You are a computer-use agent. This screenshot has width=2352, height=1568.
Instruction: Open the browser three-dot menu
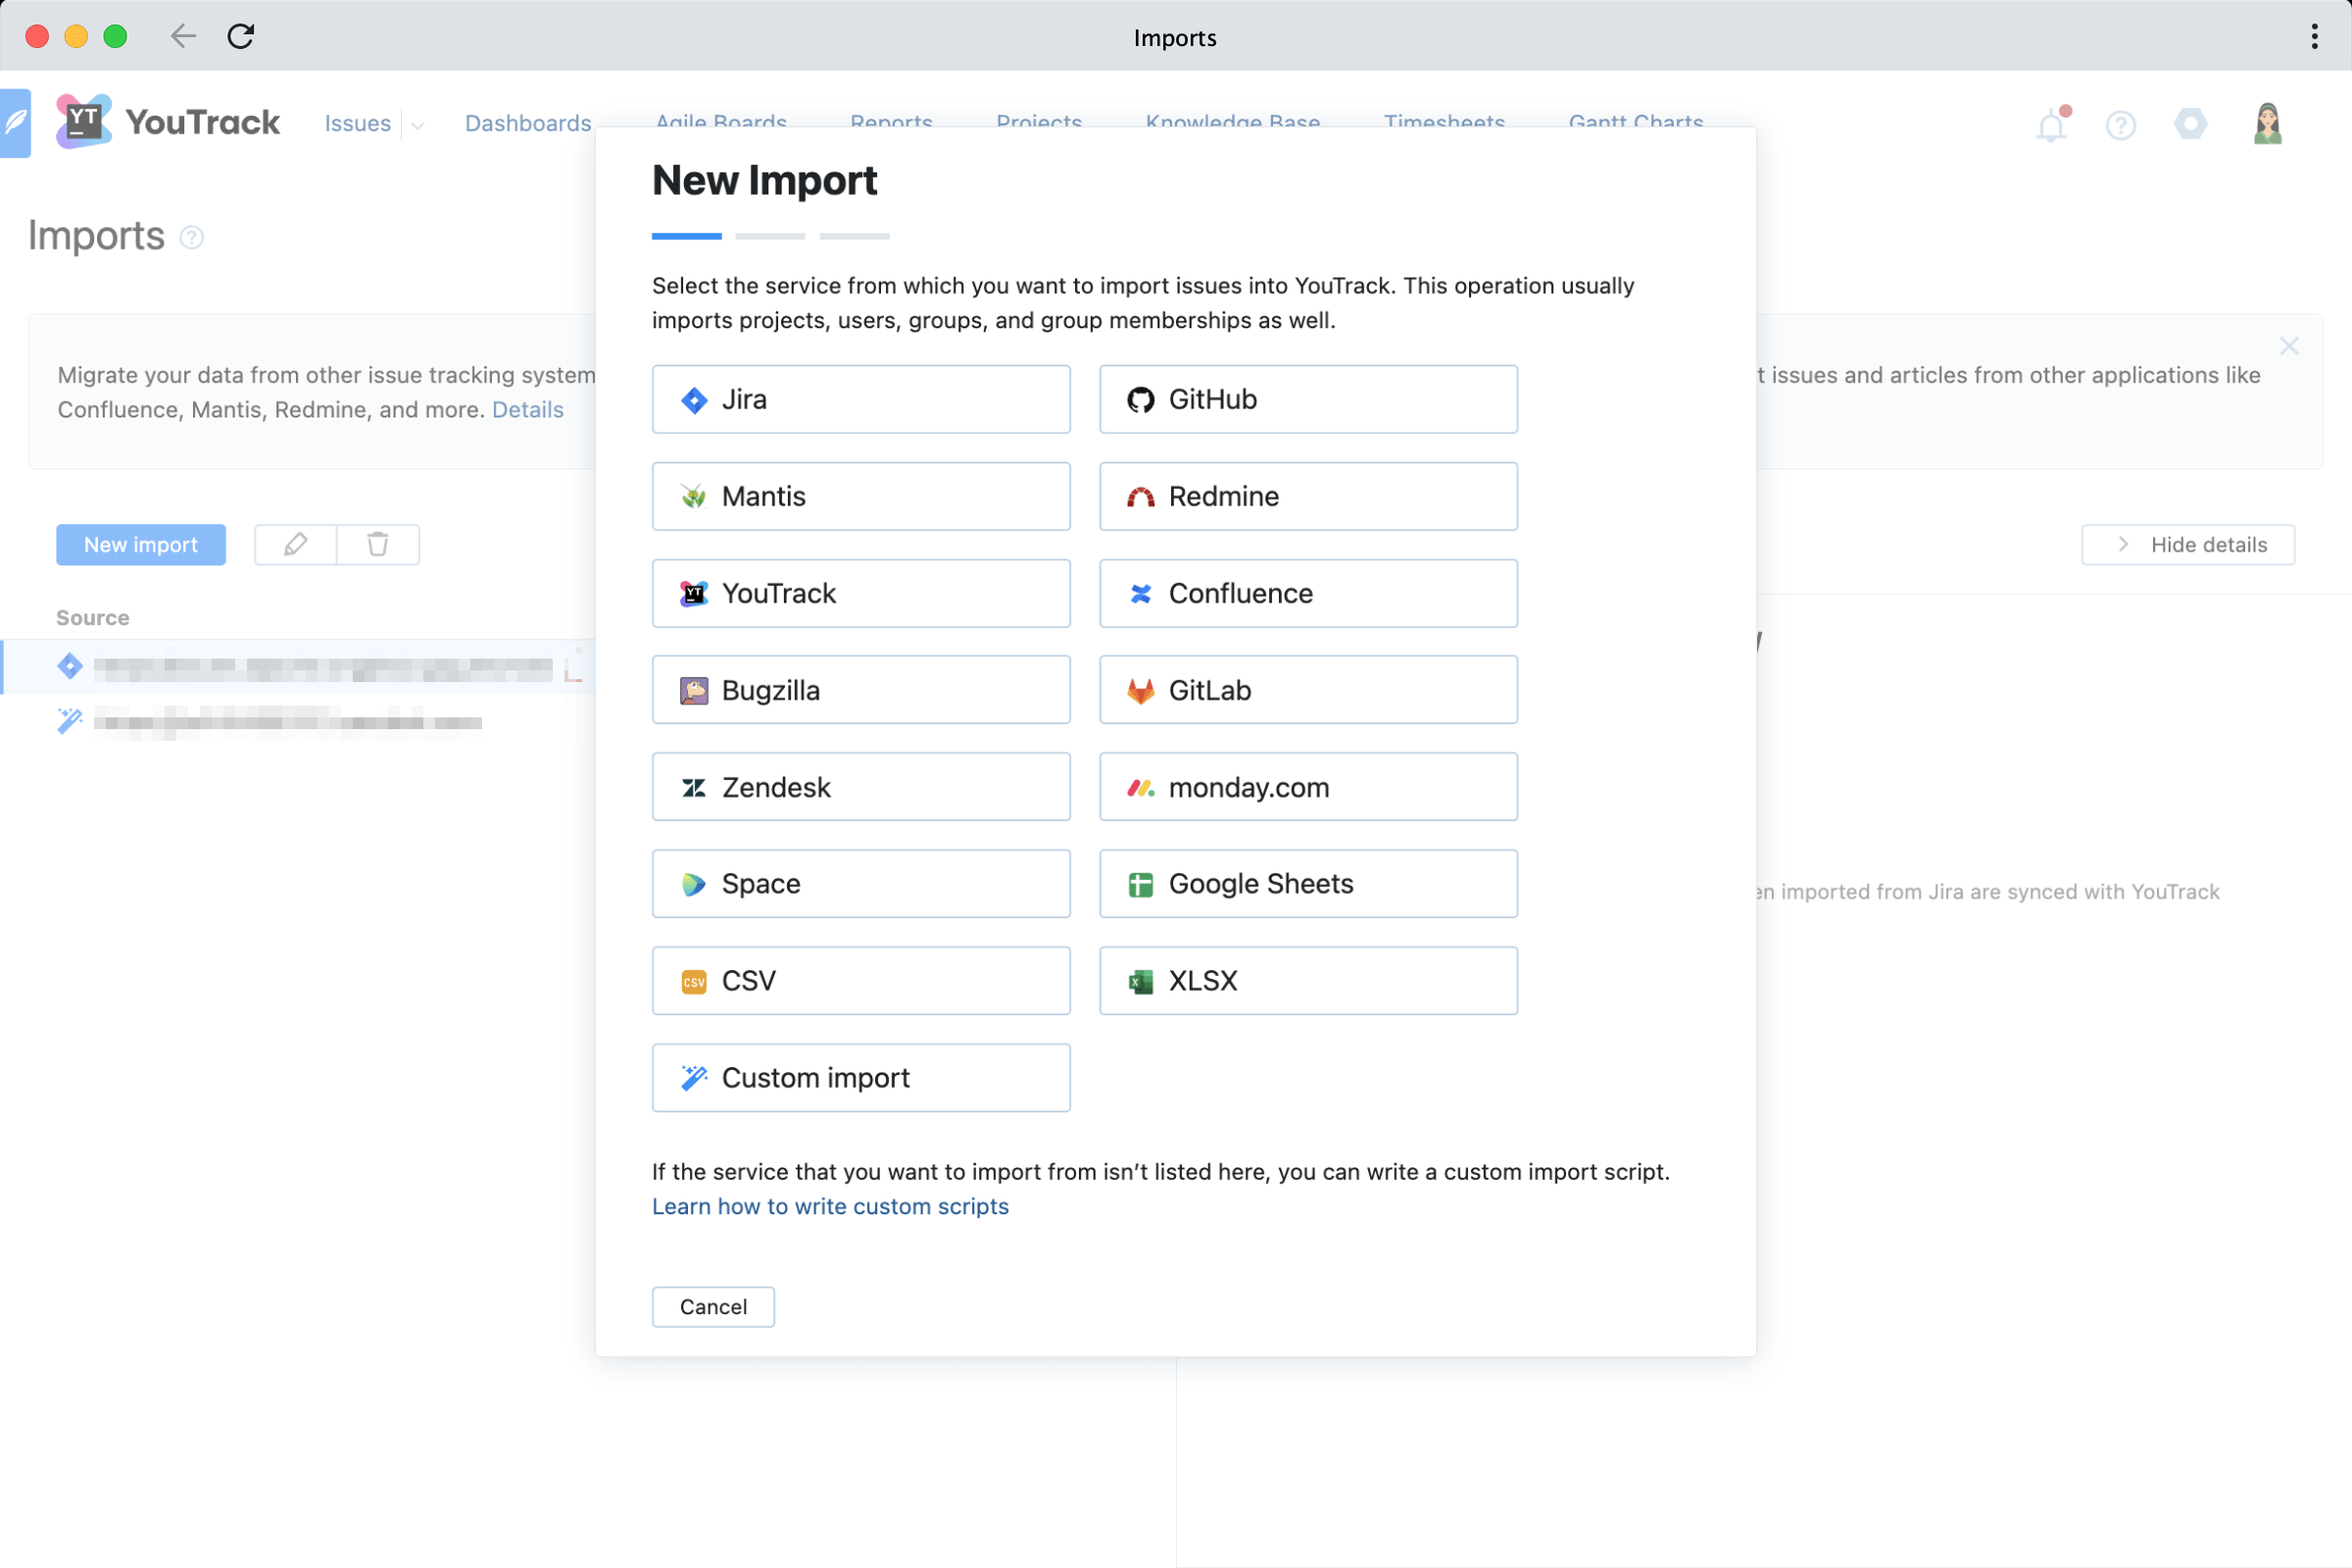2313,36
